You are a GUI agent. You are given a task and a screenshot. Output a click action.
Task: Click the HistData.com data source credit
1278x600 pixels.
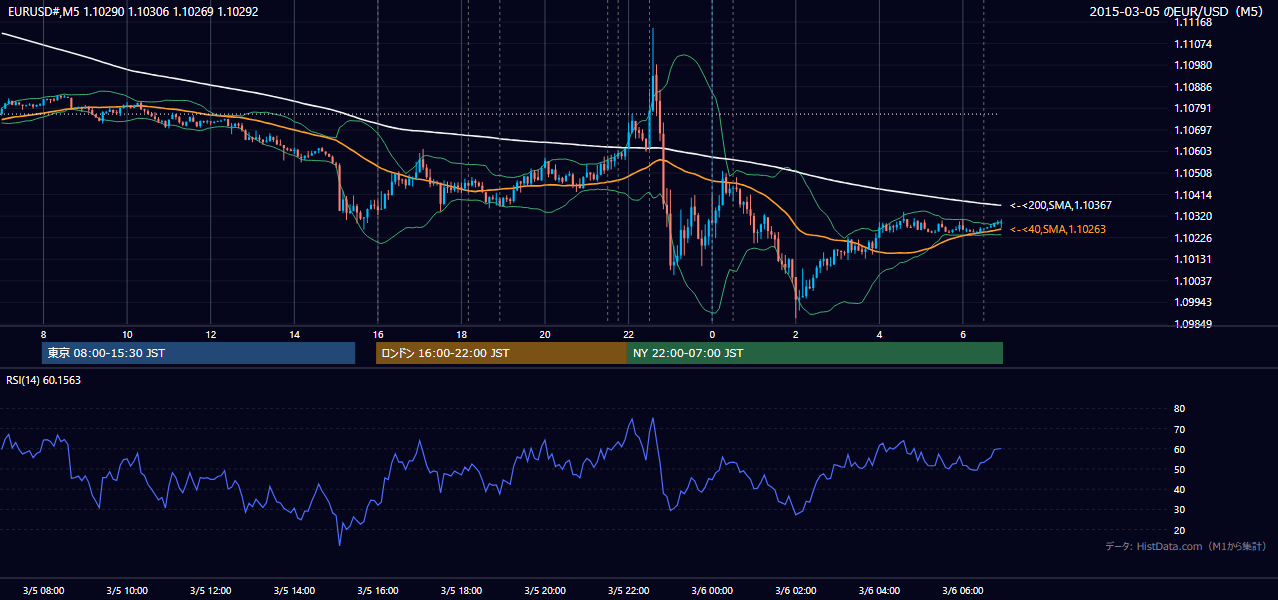coord(1186,546)
